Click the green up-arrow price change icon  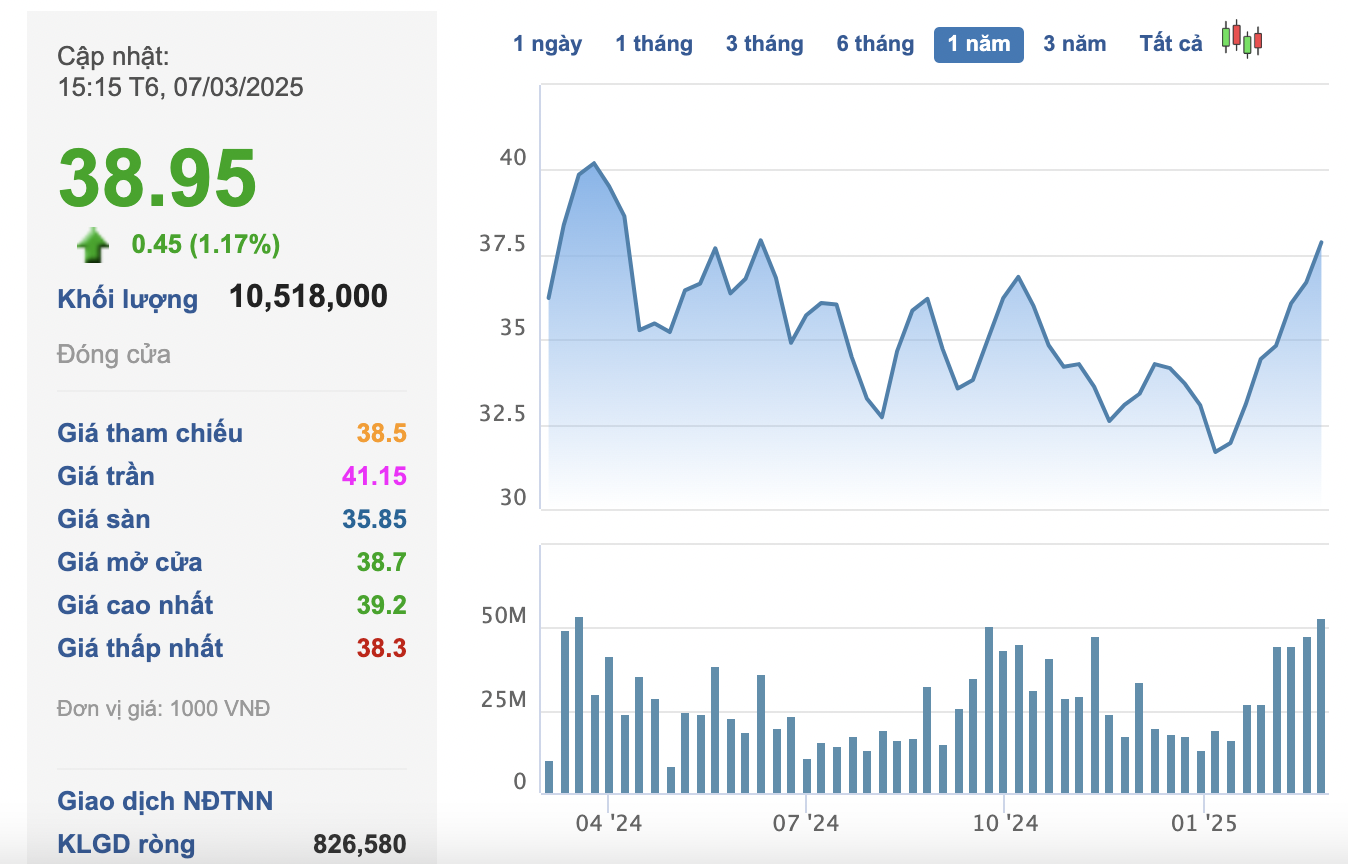click(x=93, y=245)
